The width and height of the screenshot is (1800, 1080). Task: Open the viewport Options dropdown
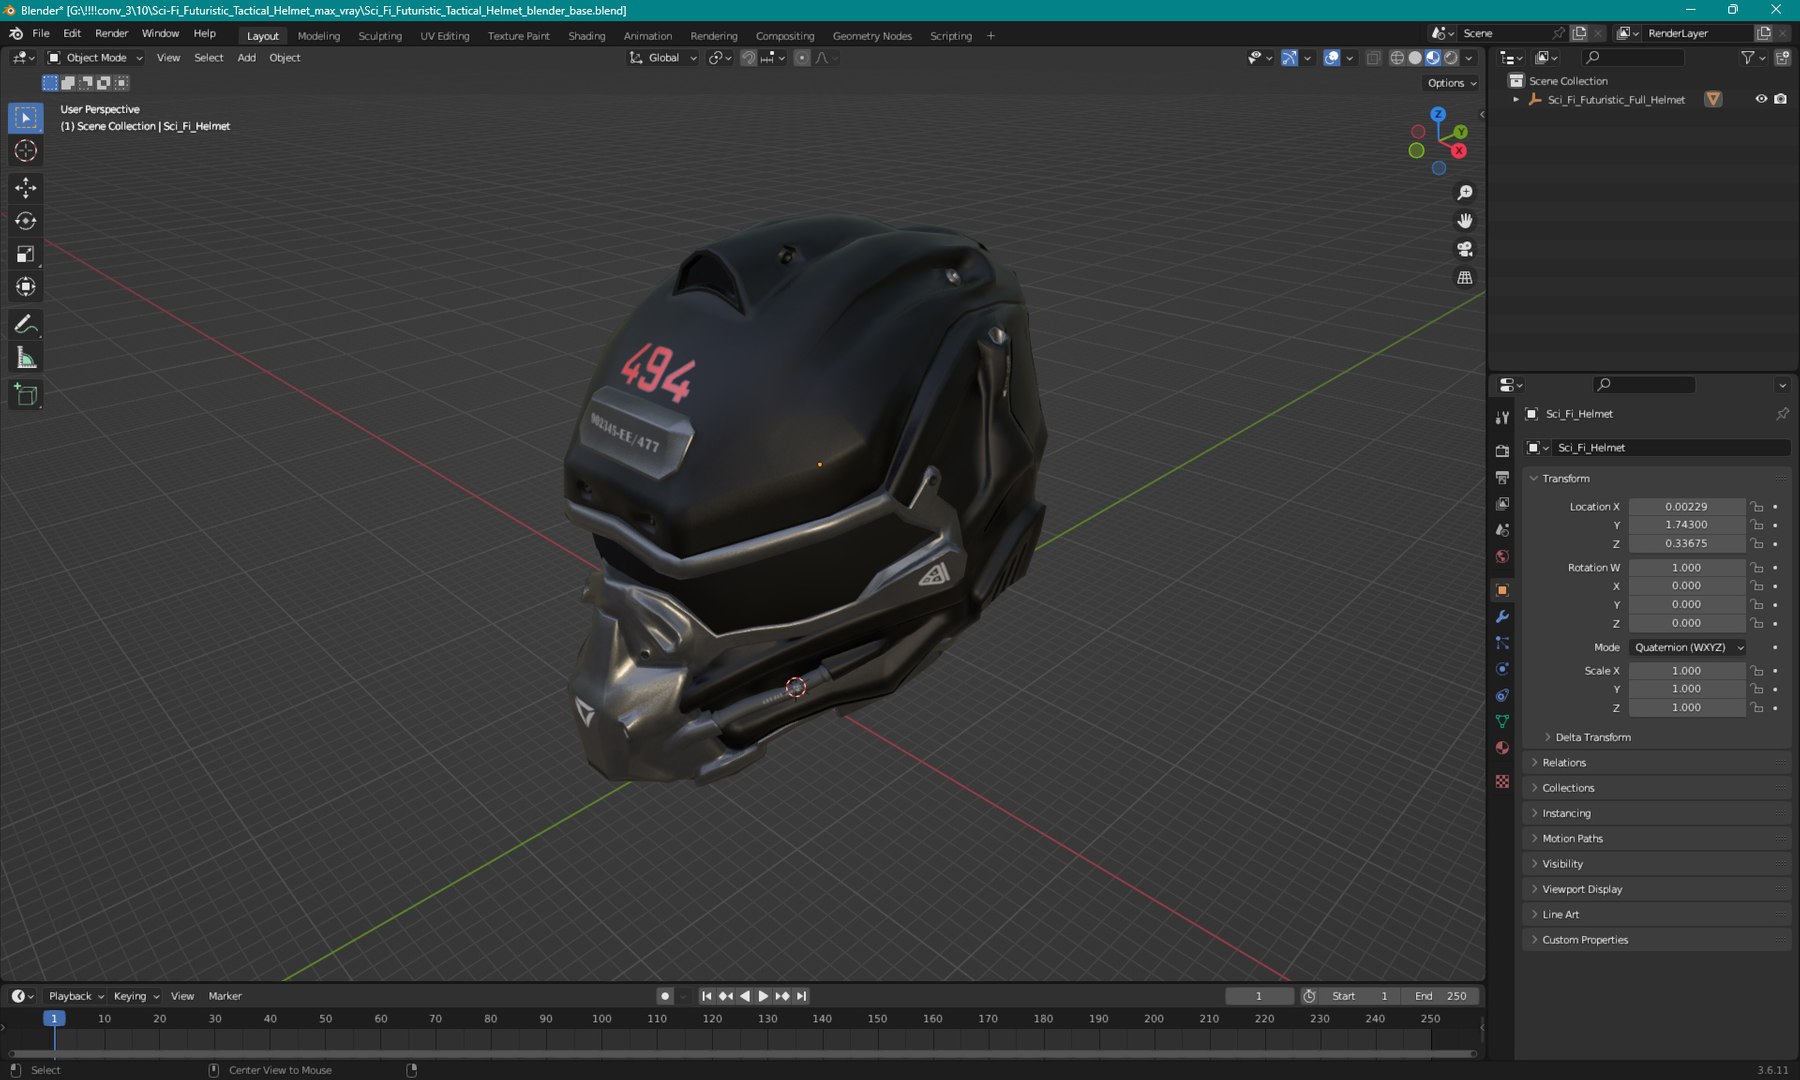(x=1451, y=83)
